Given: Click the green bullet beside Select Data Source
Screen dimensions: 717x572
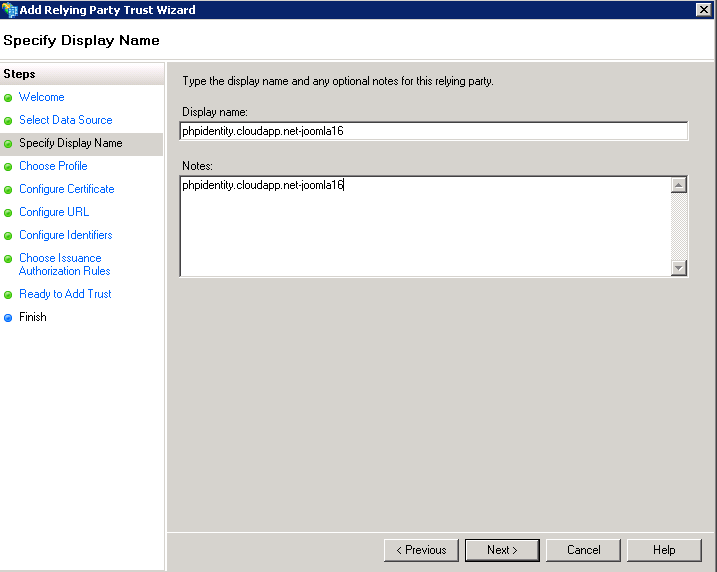Looking at the screenshot, I should tap(8, 121).
